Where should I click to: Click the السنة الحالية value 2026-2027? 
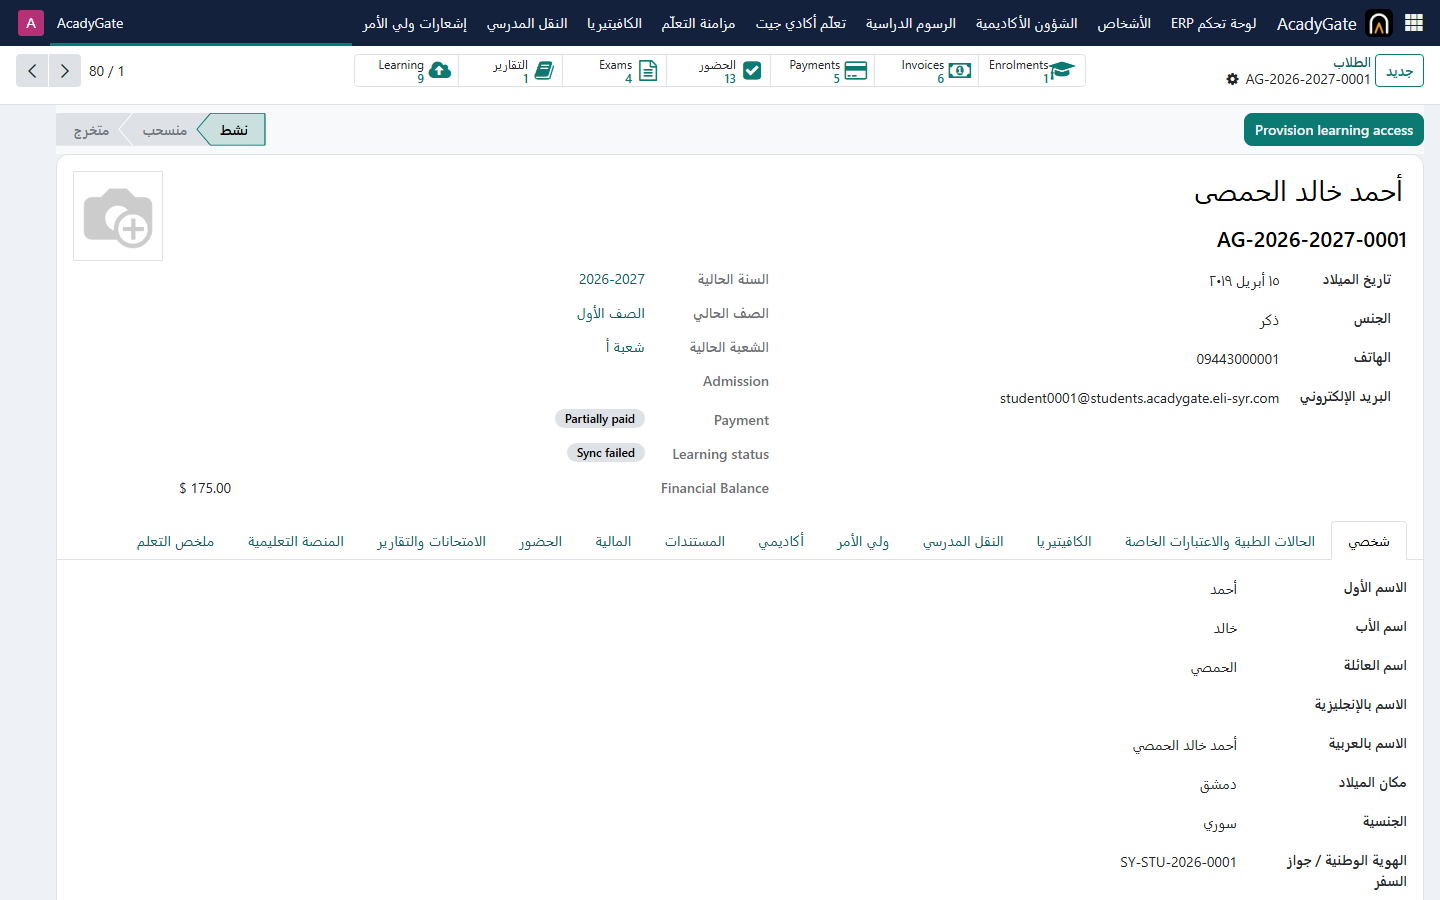612,279
